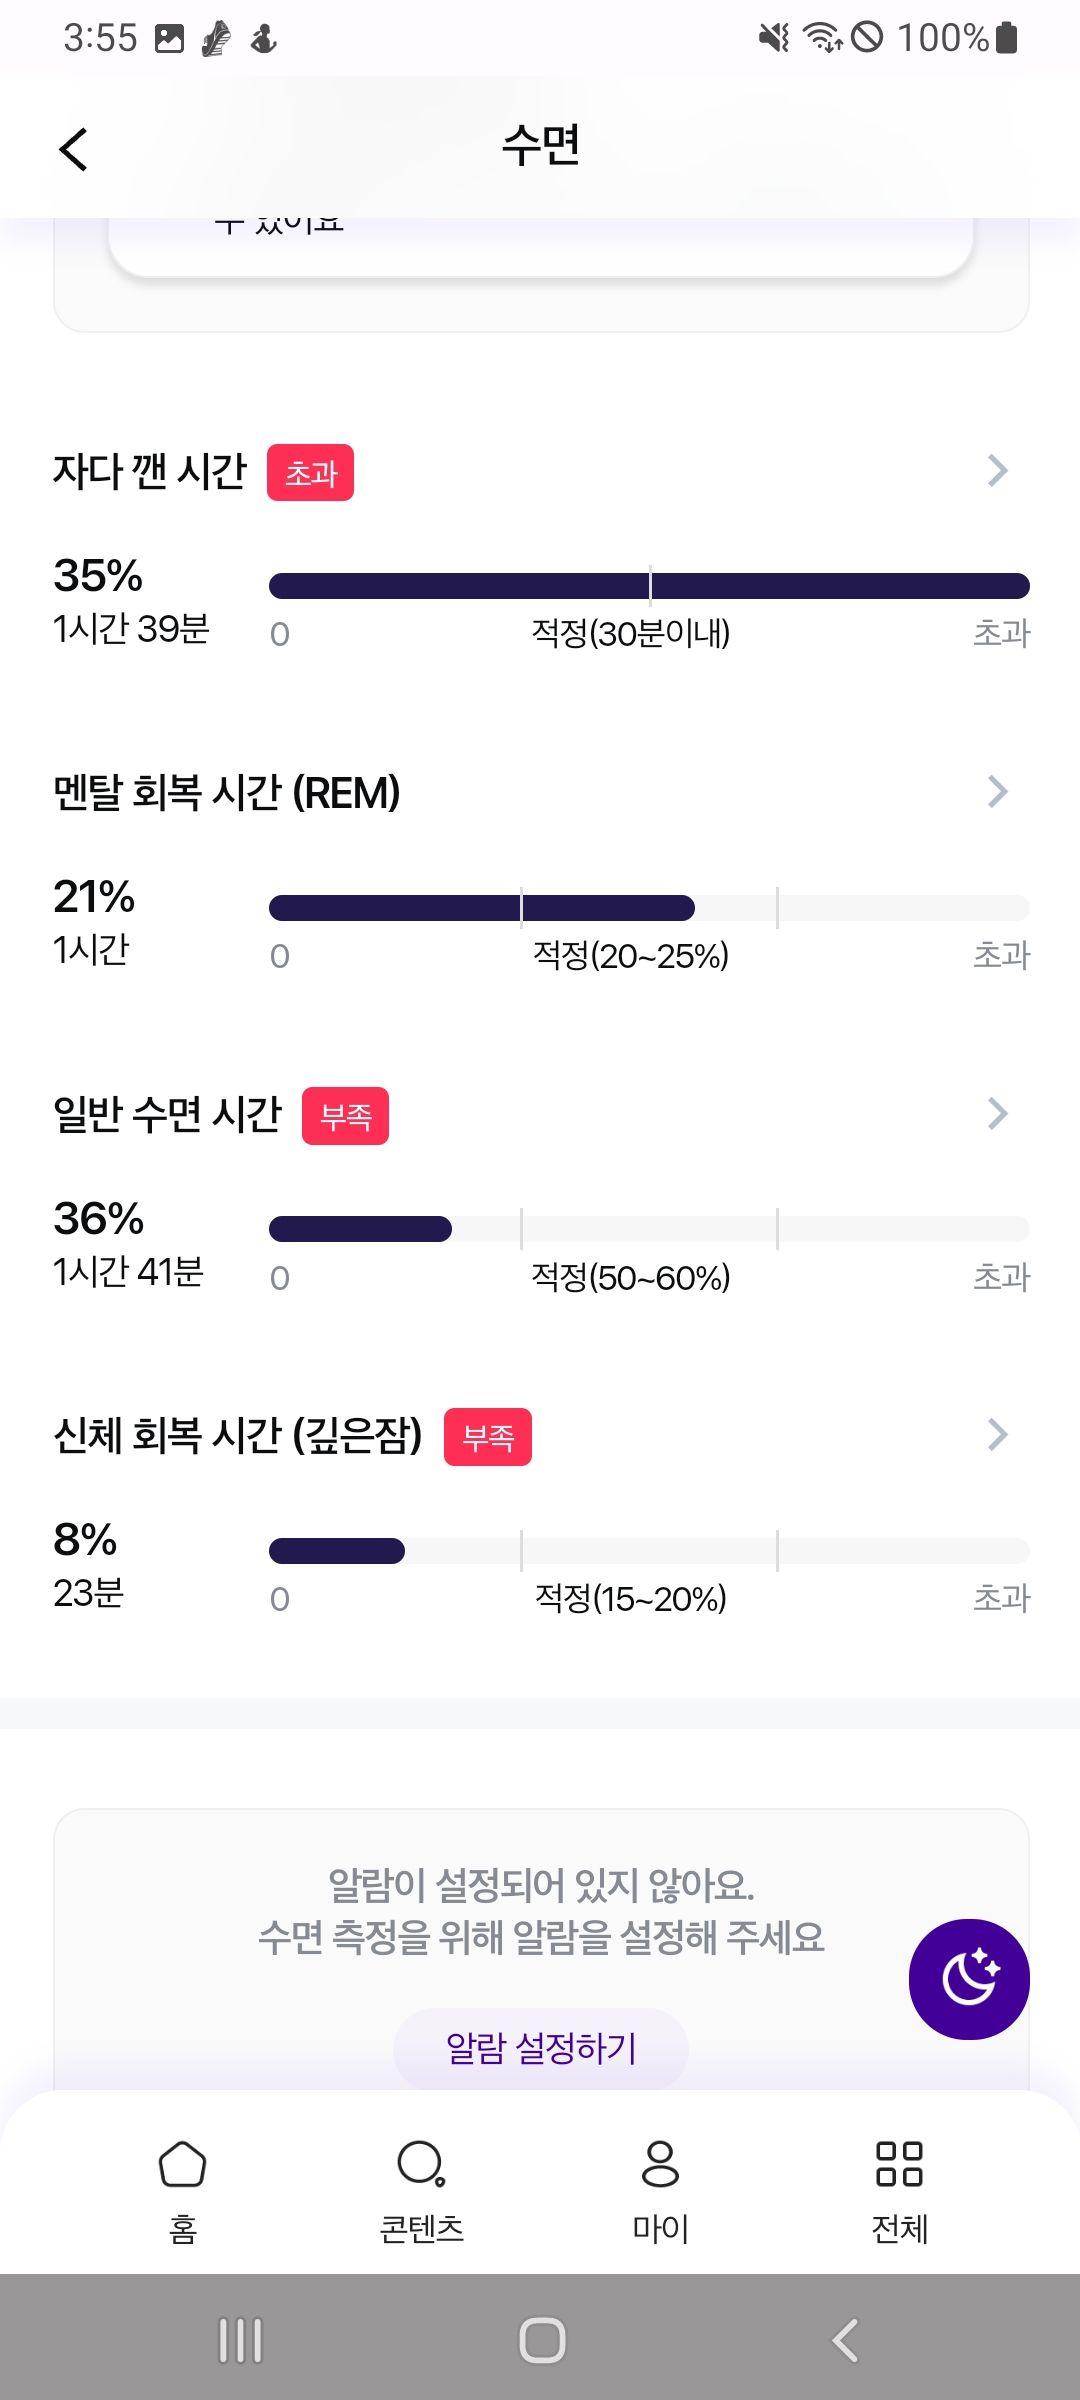Image resolution: width=1080 pixels, height=2400 pixels.
Task: Expand 자다 깬 시간 details chevron
Action: click(x=997, y=470)
